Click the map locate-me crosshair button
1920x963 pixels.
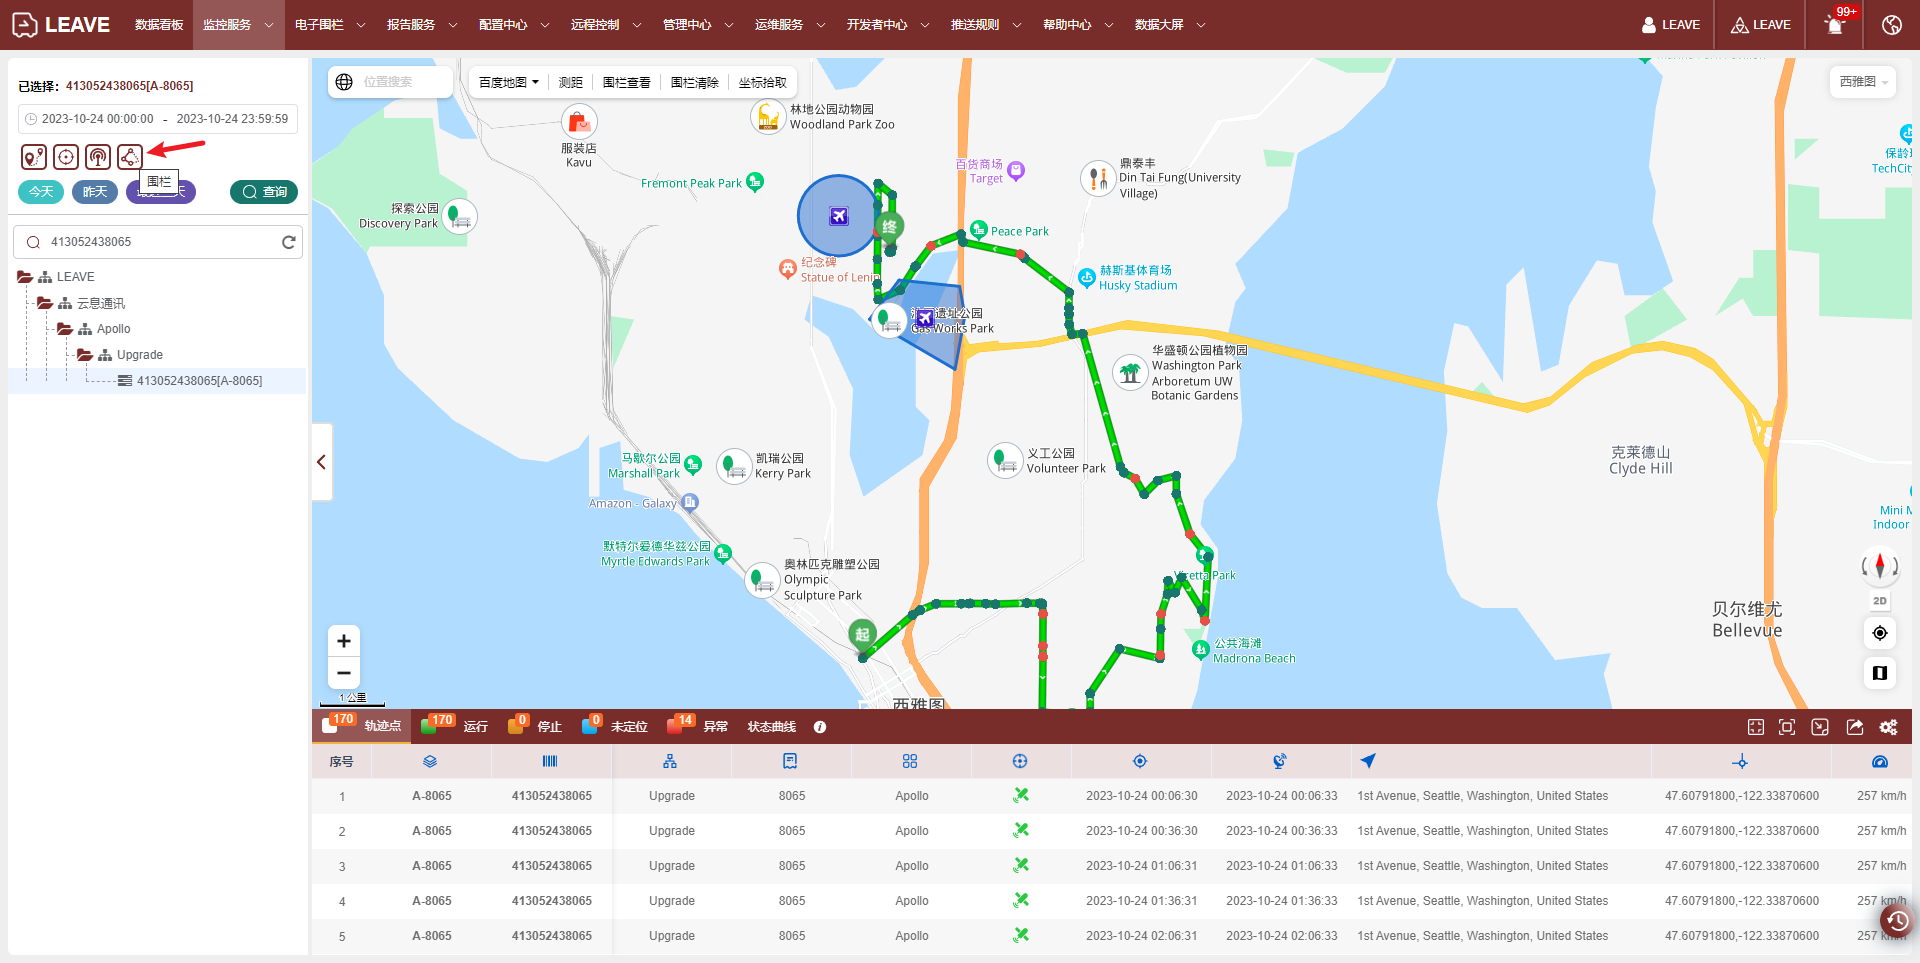pos(1880,633)
